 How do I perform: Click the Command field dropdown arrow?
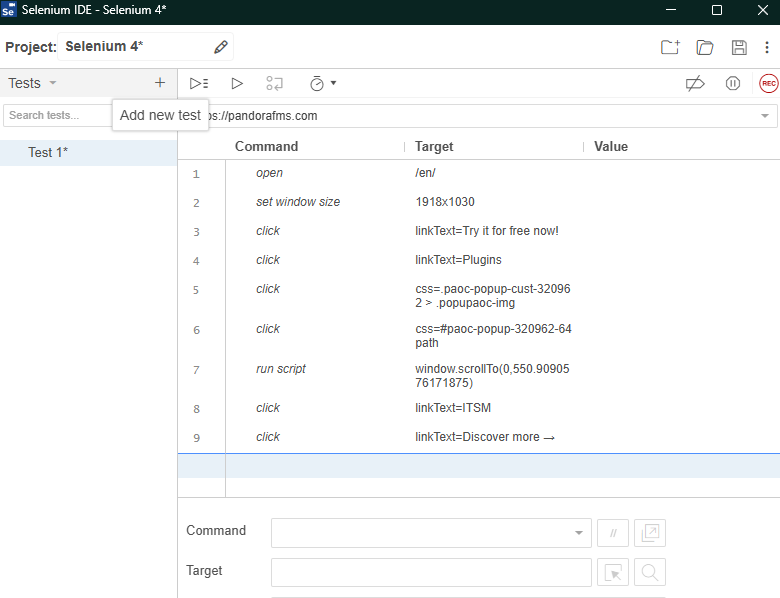coord(579,533)
